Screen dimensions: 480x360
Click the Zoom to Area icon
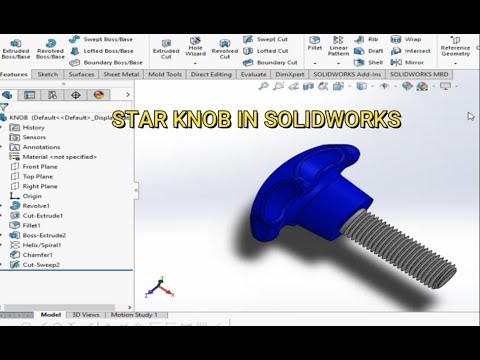click(278, 87)
